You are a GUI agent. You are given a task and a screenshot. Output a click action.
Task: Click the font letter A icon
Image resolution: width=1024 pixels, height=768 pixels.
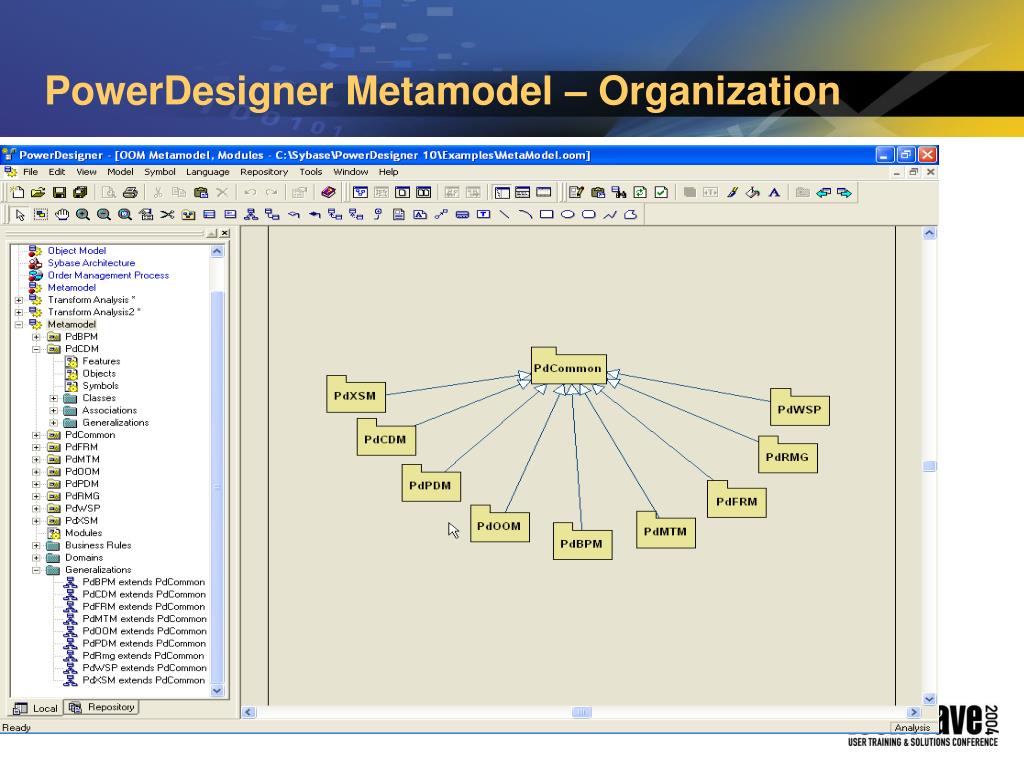(x=774, y=192)
